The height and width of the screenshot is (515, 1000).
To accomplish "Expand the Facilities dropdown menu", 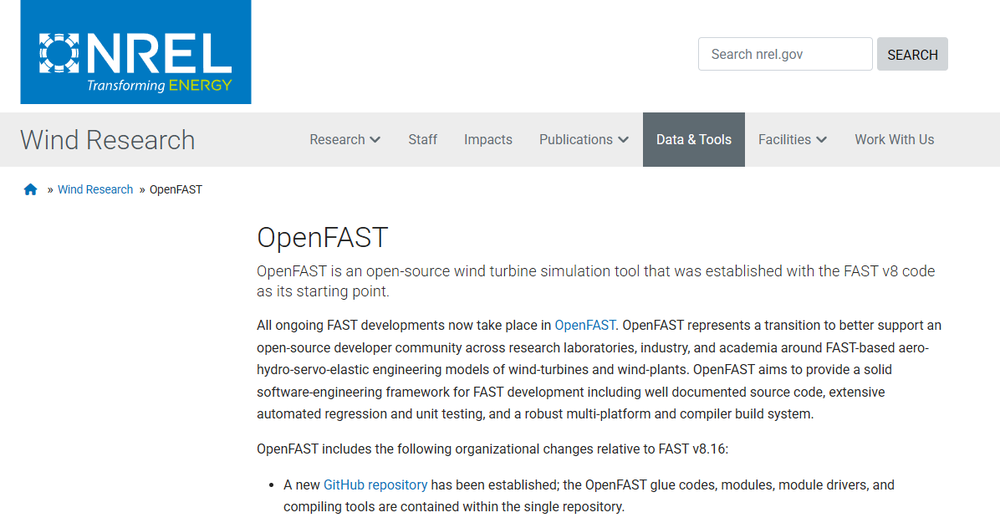I will (x=793, y=140).
